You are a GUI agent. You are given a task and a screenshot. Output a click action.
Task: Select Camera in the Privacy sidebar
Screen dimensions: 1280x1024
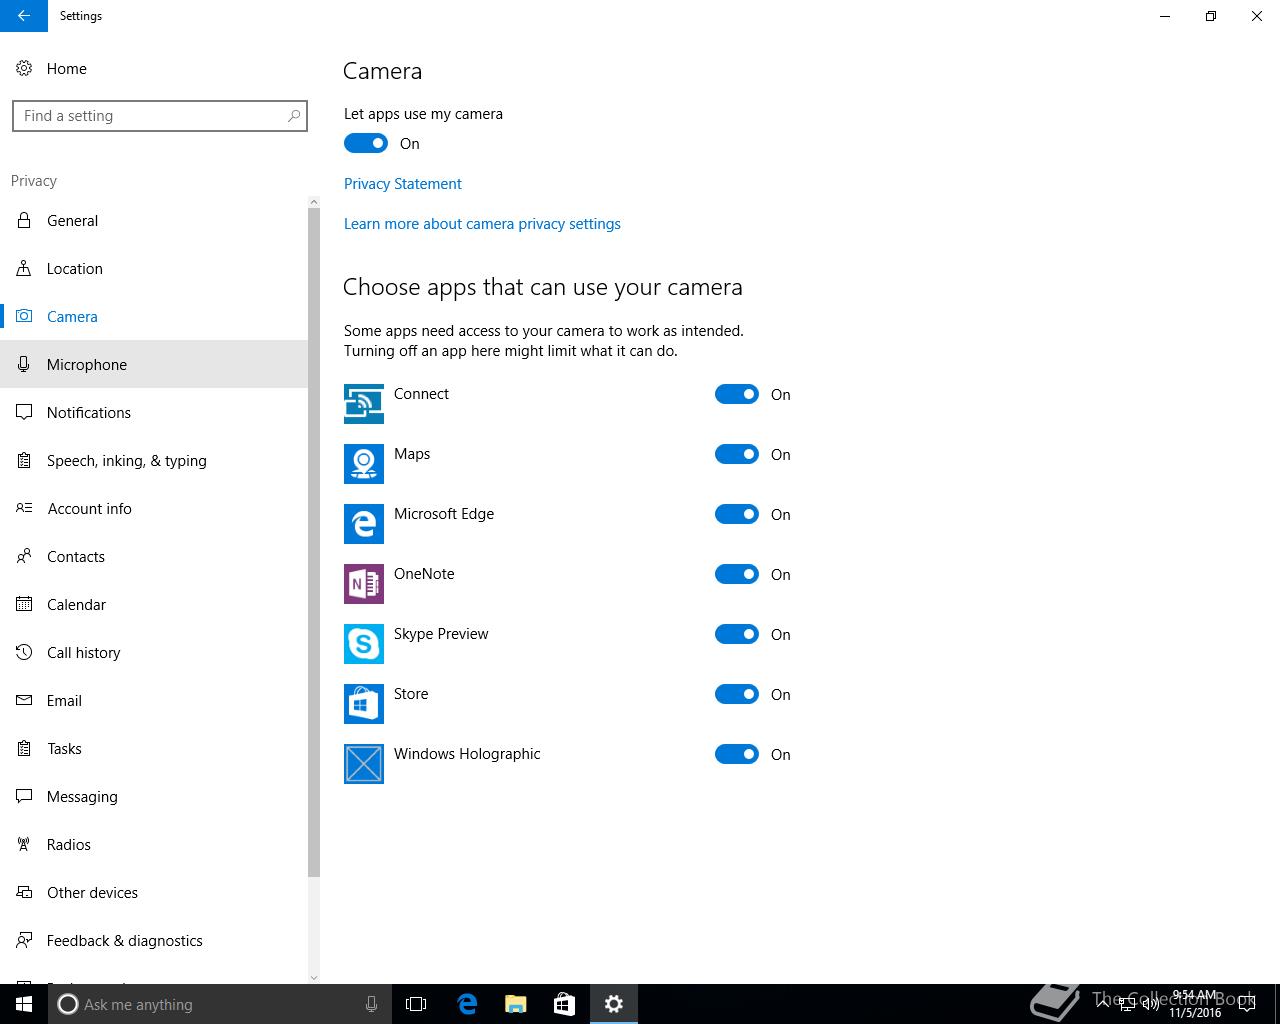coord(154,317)
